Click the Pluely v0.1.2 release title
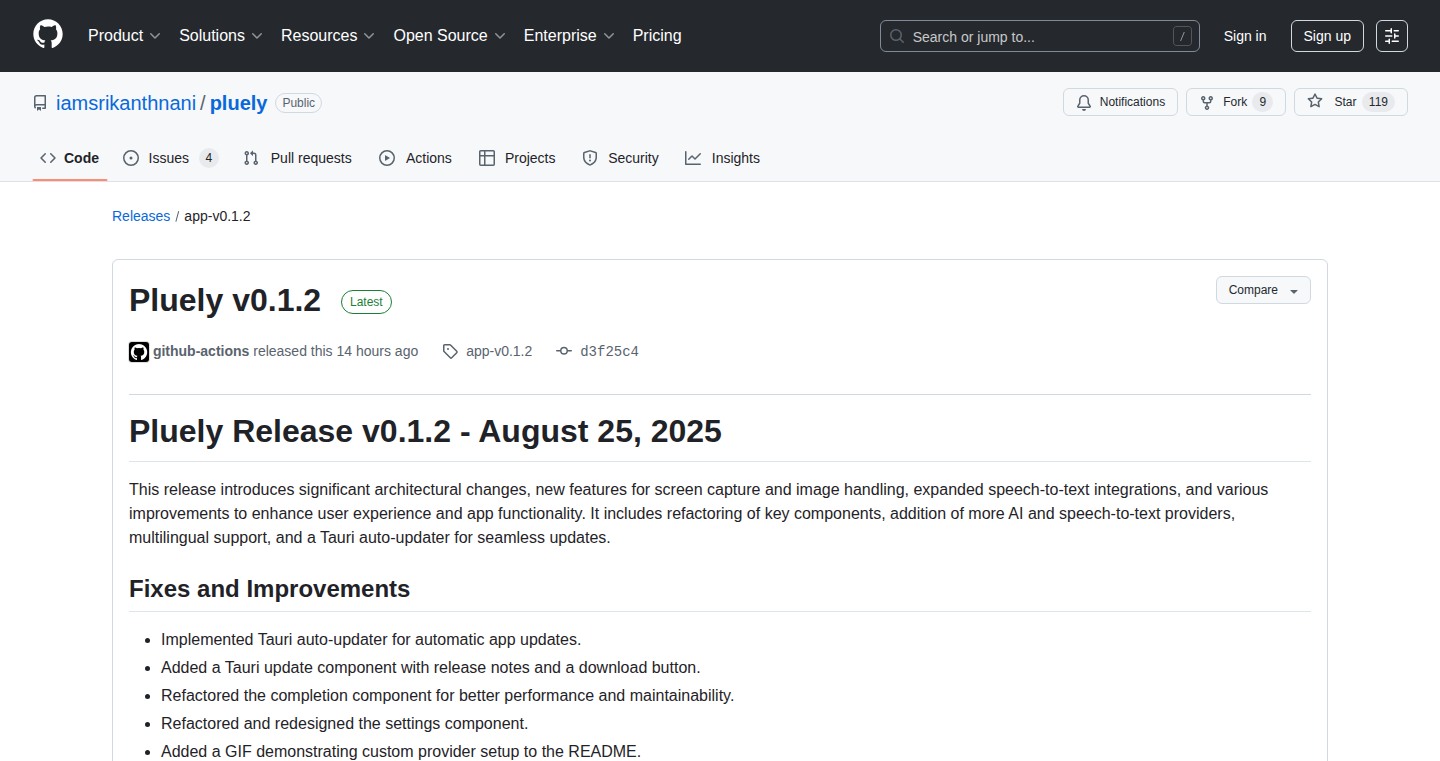Viewport: 1440px width, 761px height. tap(225, 300)
